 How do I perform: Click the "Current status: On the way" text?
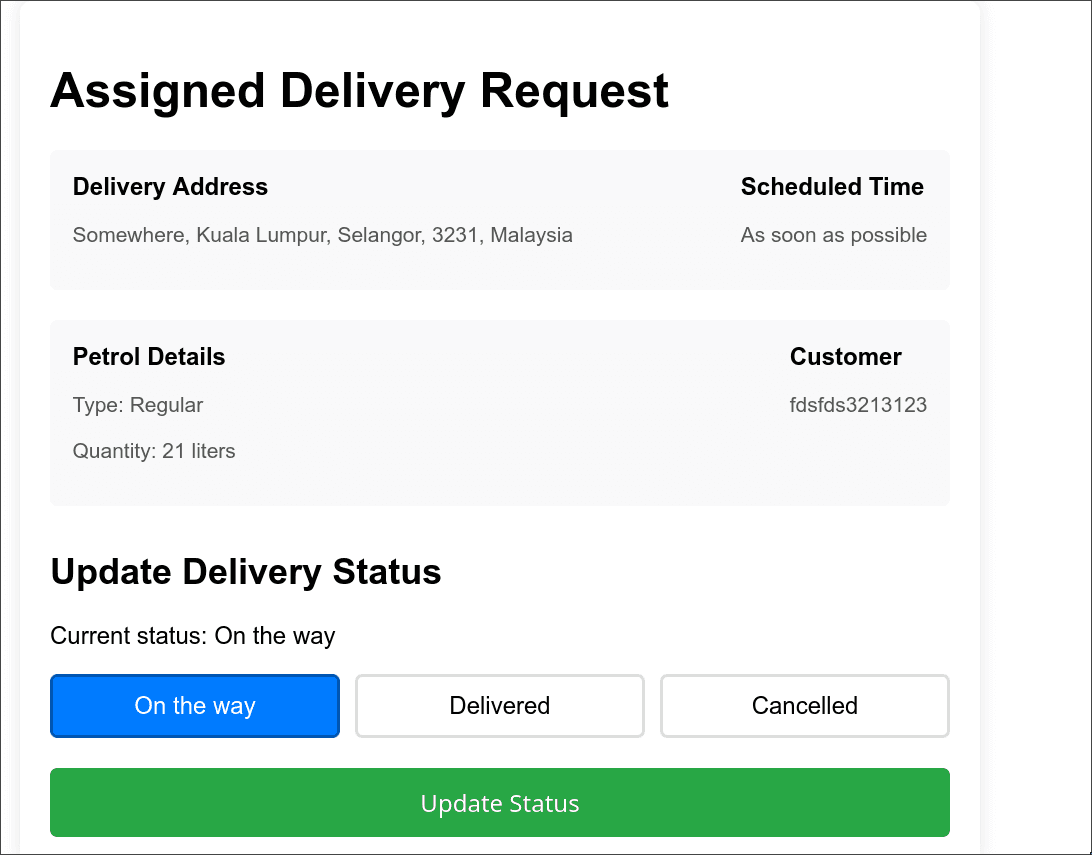coord(192,636)
